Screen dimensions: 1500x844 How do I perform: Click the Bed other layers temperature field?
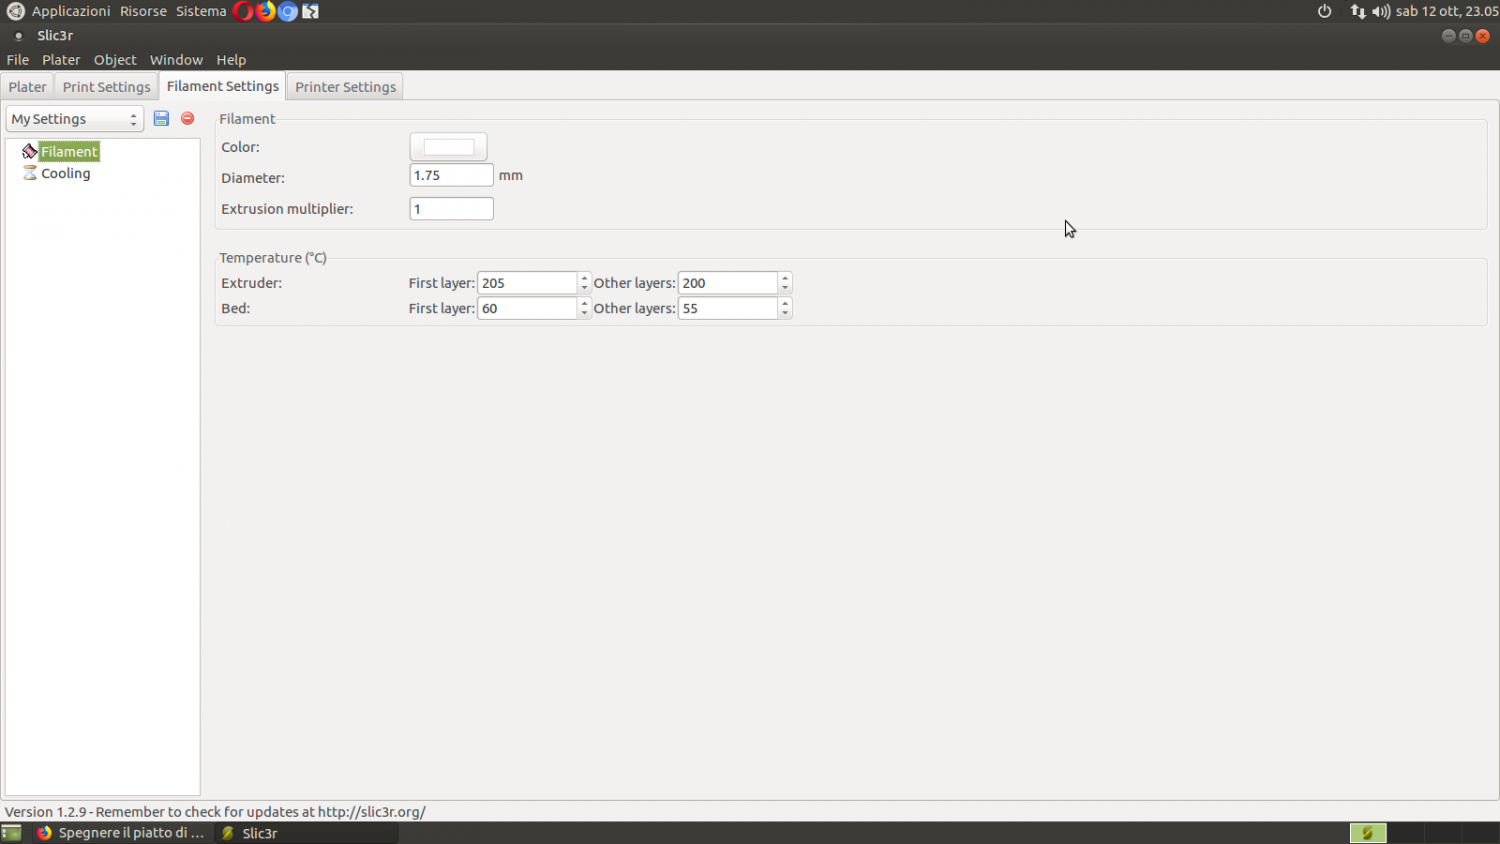[x=727, y=308]
